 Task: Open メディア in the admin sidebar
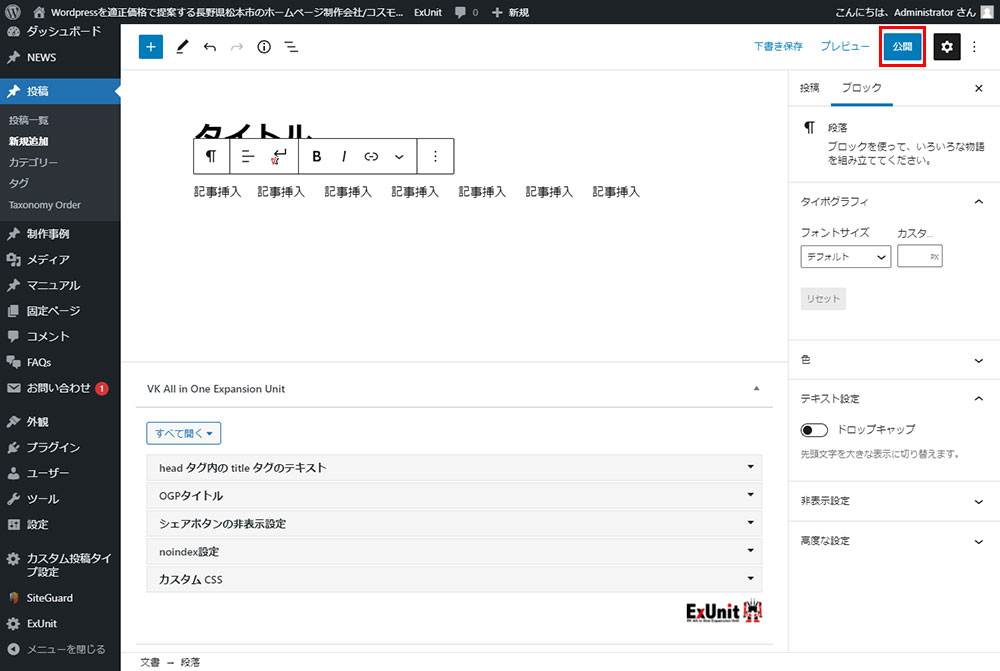(48, 260)
